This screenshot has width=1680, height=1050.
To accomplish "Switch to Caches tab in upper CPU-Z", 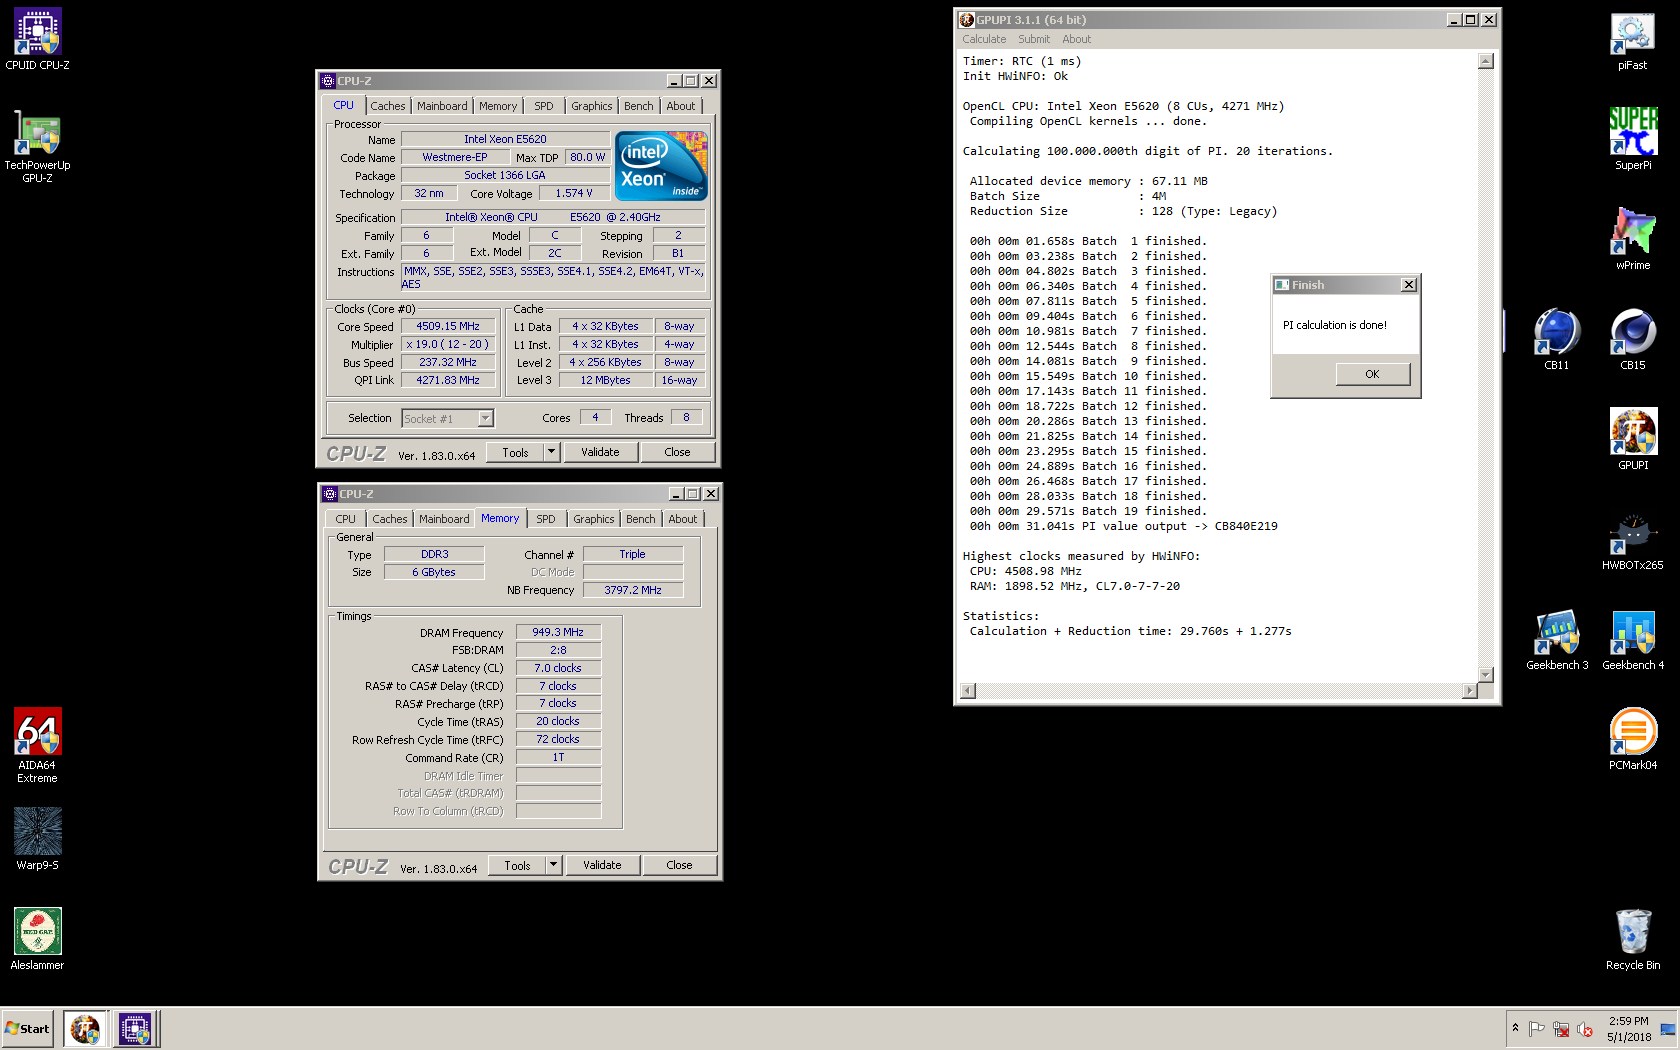I will (x=388, y=106).
